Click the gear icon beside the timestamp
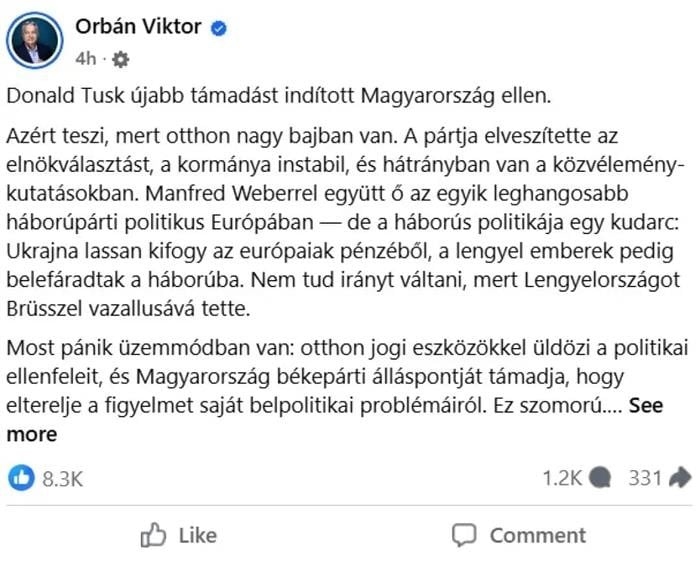The height and width of the screenshot is (561, 700). click(121, 59)
